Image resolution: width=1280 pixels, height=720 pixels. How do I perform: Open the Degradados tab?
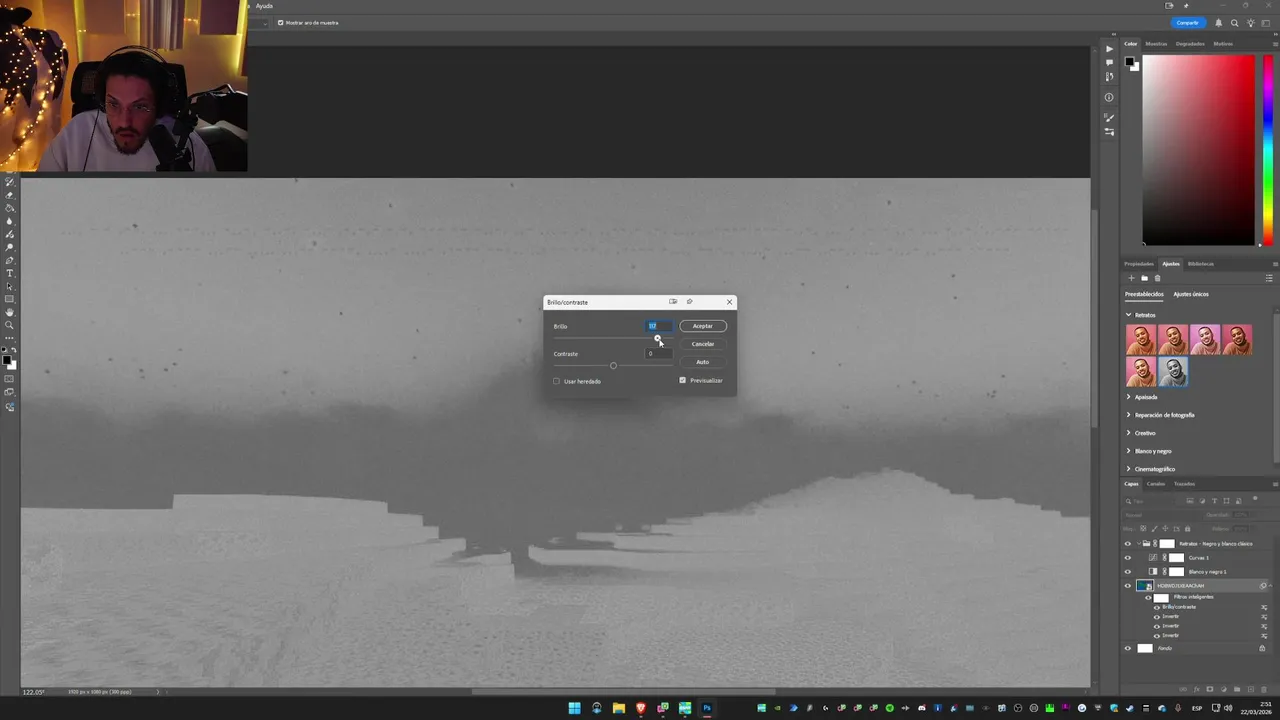point(1190,44)
